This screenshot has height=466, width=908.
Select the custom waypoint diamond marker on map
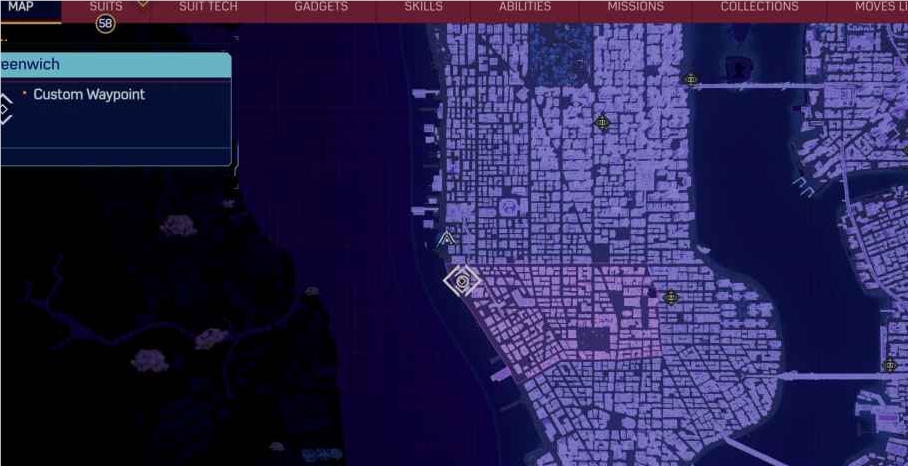pyautogui.click(x=462, y=281)
